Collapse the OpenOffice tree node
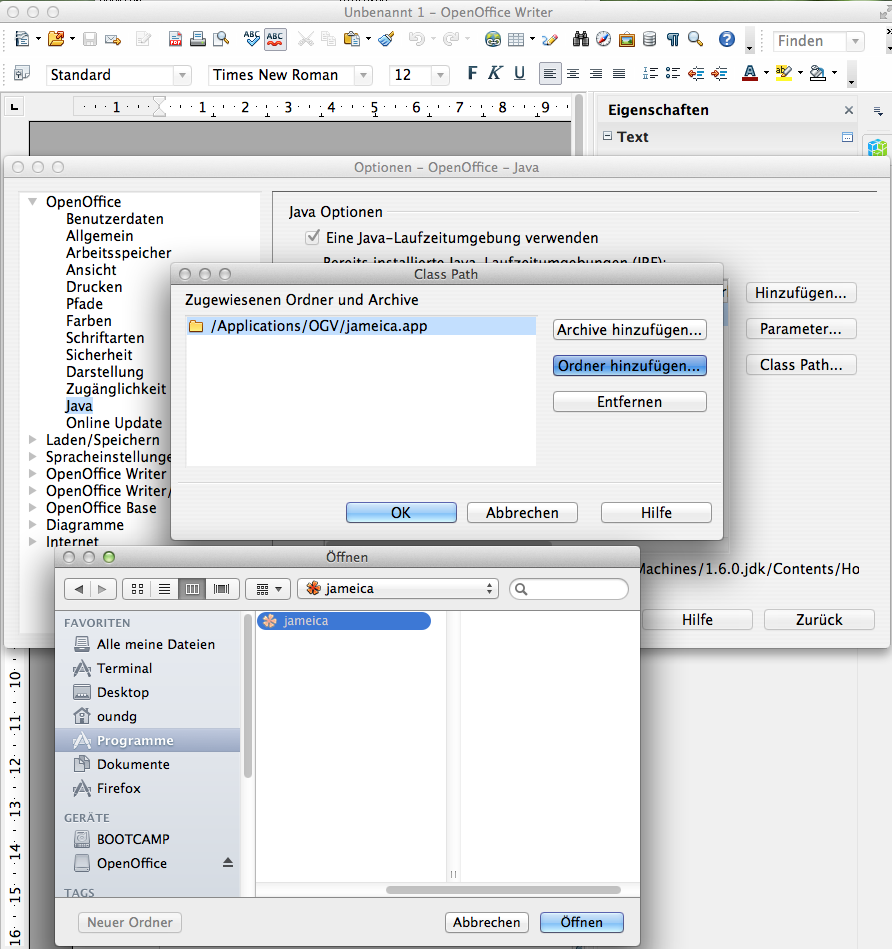Viewport: 892px width, 949px height. 33,202
